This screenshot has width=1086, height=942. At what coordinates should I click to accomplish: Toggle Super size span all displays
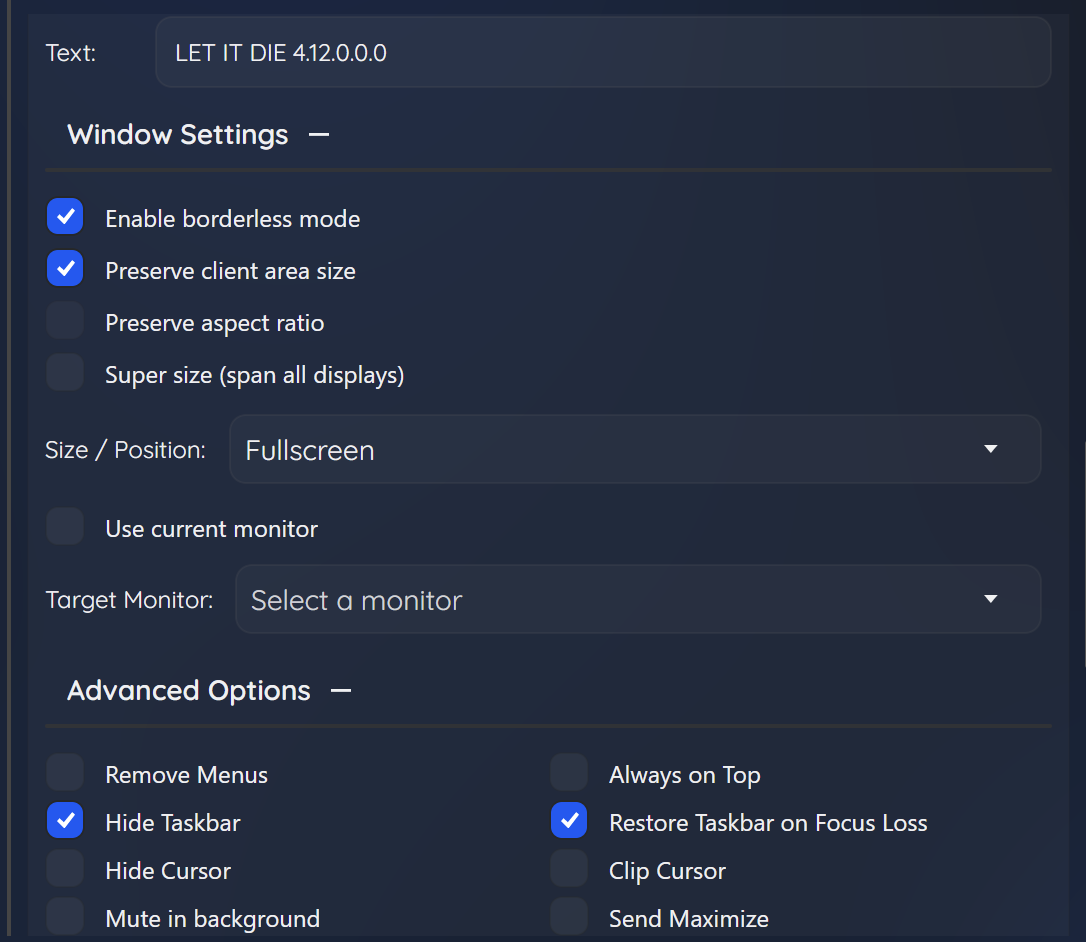(65, 374)
